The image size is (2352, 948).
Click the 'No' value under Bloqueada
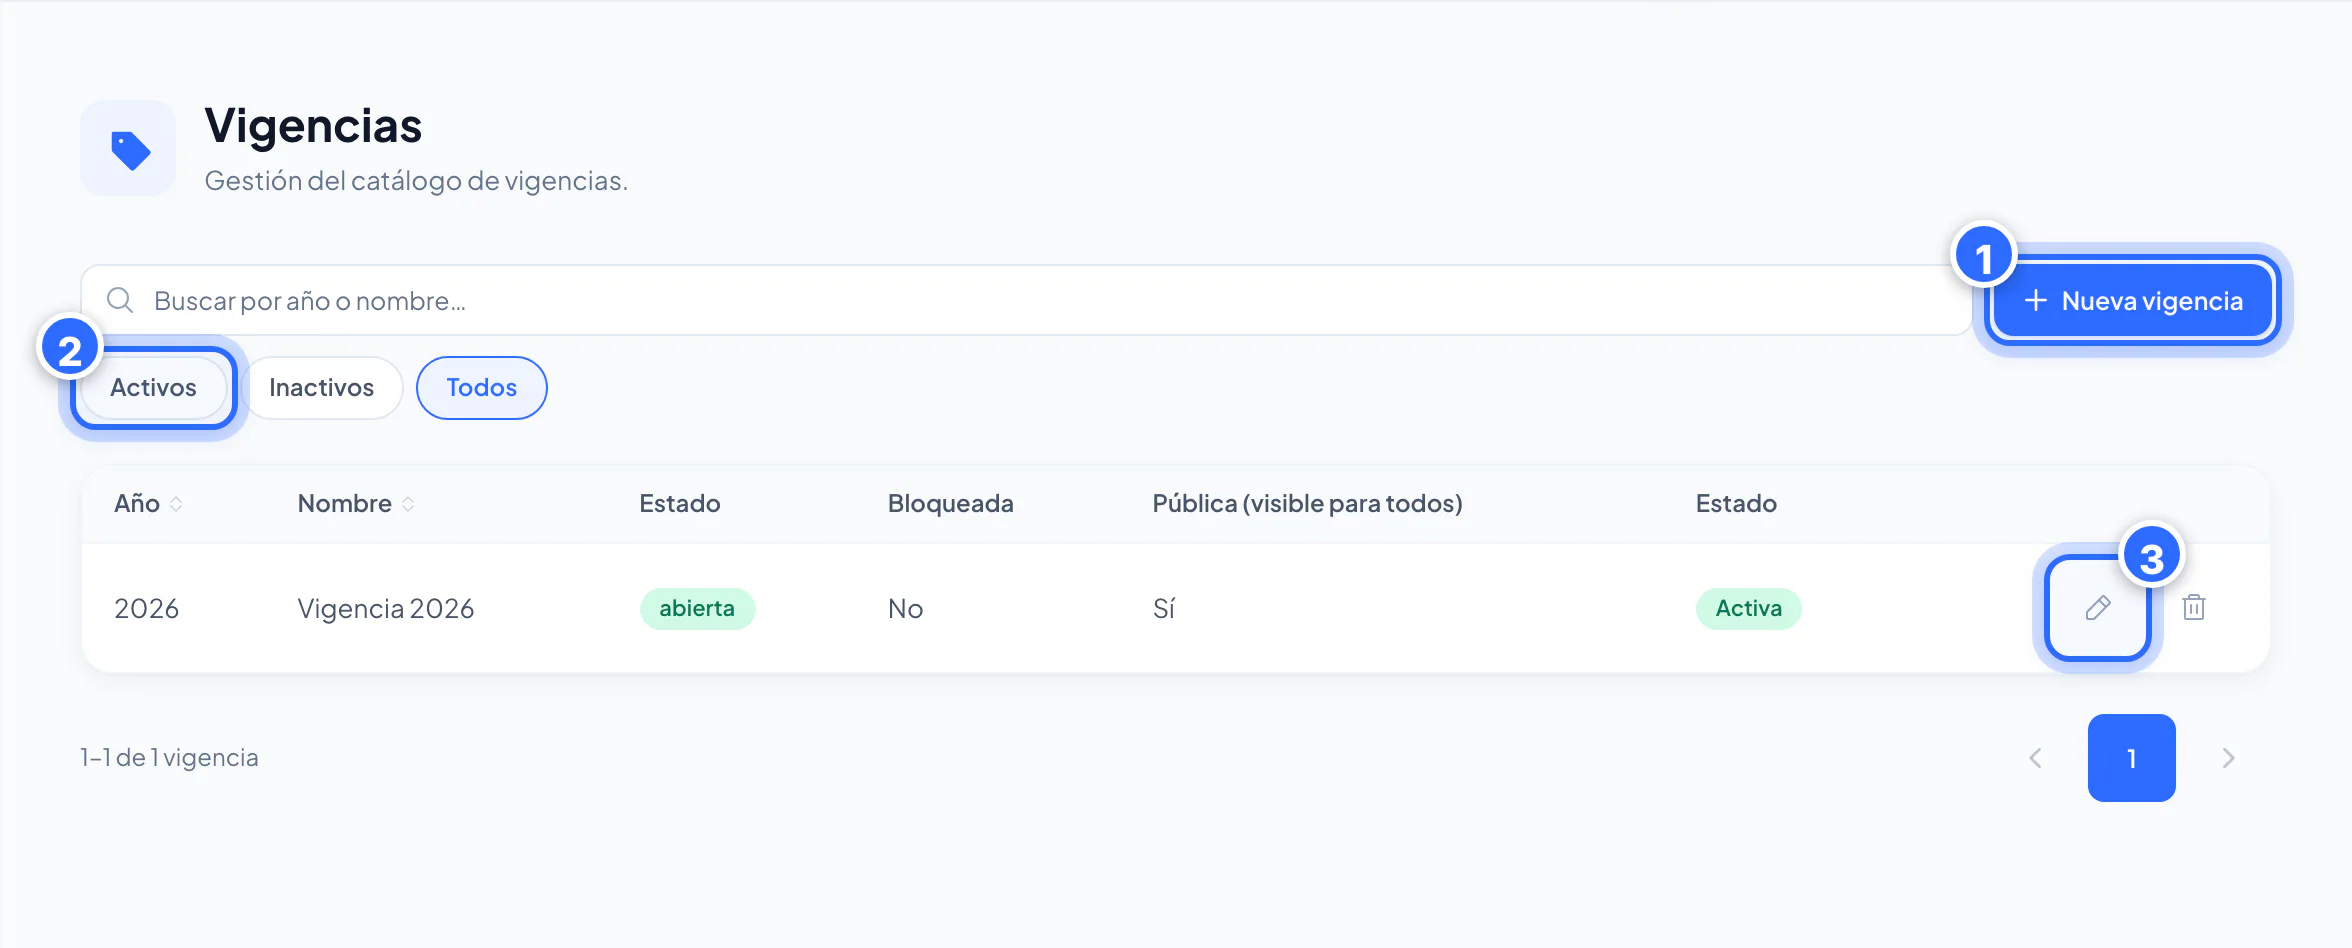click(906, 608)
